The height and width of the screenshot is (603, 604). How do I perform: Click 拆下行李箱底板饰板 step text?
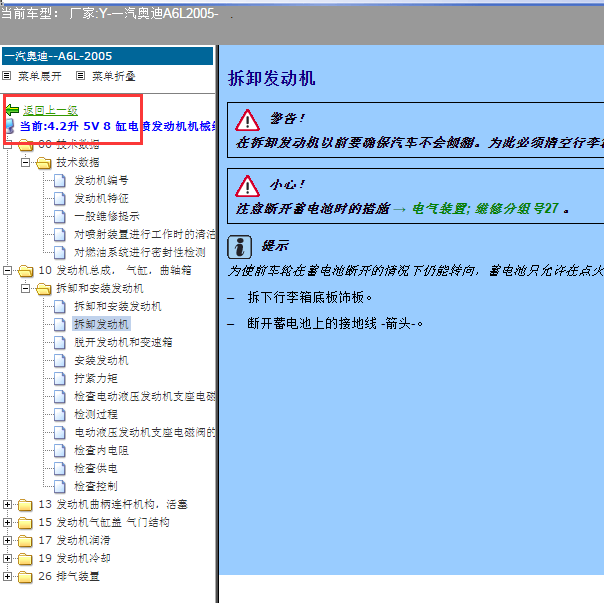point(310,297)
